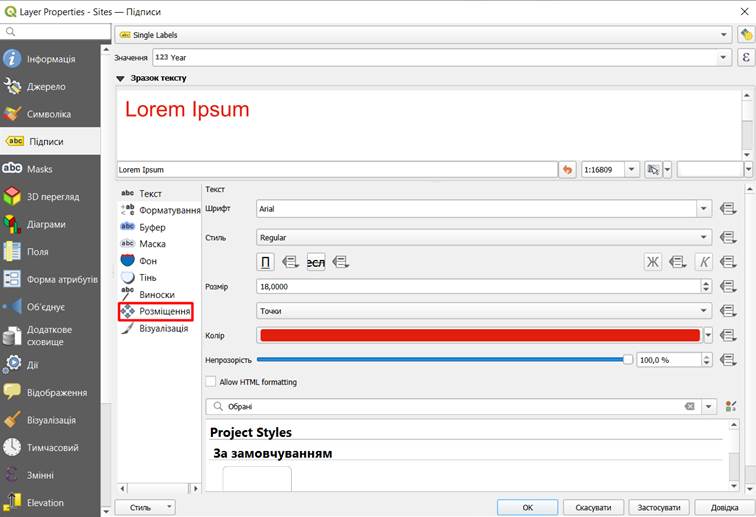Click the bold Ж style button

(653, 262)
